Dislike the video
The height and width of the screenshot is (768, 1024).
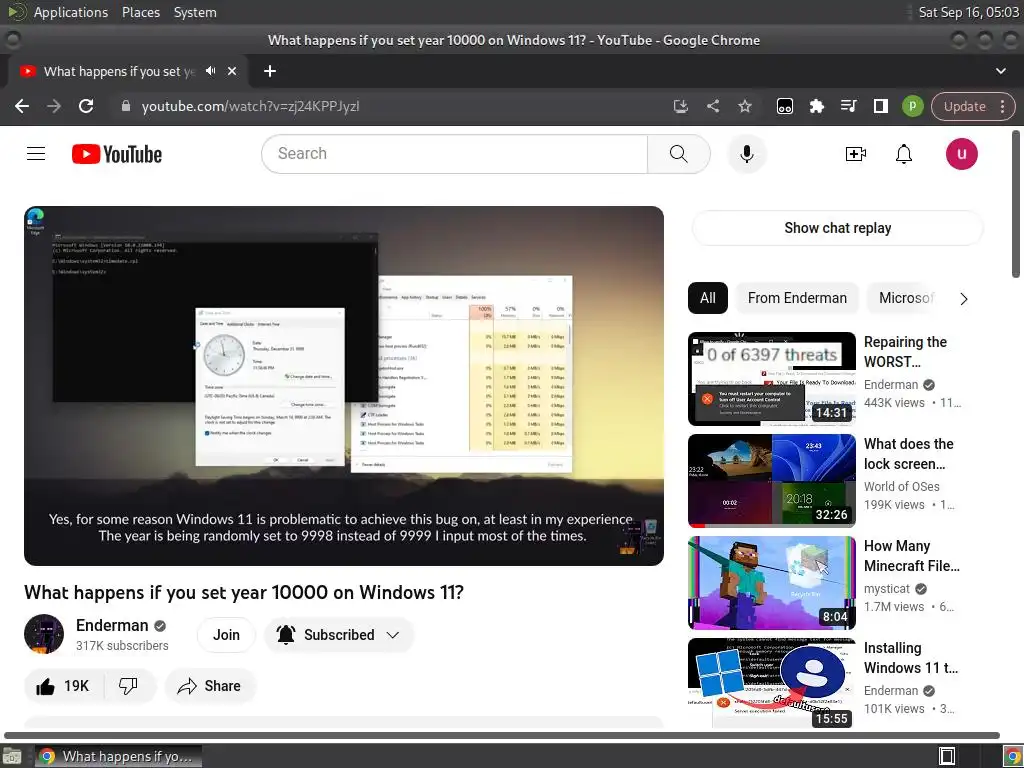(129, 686)
